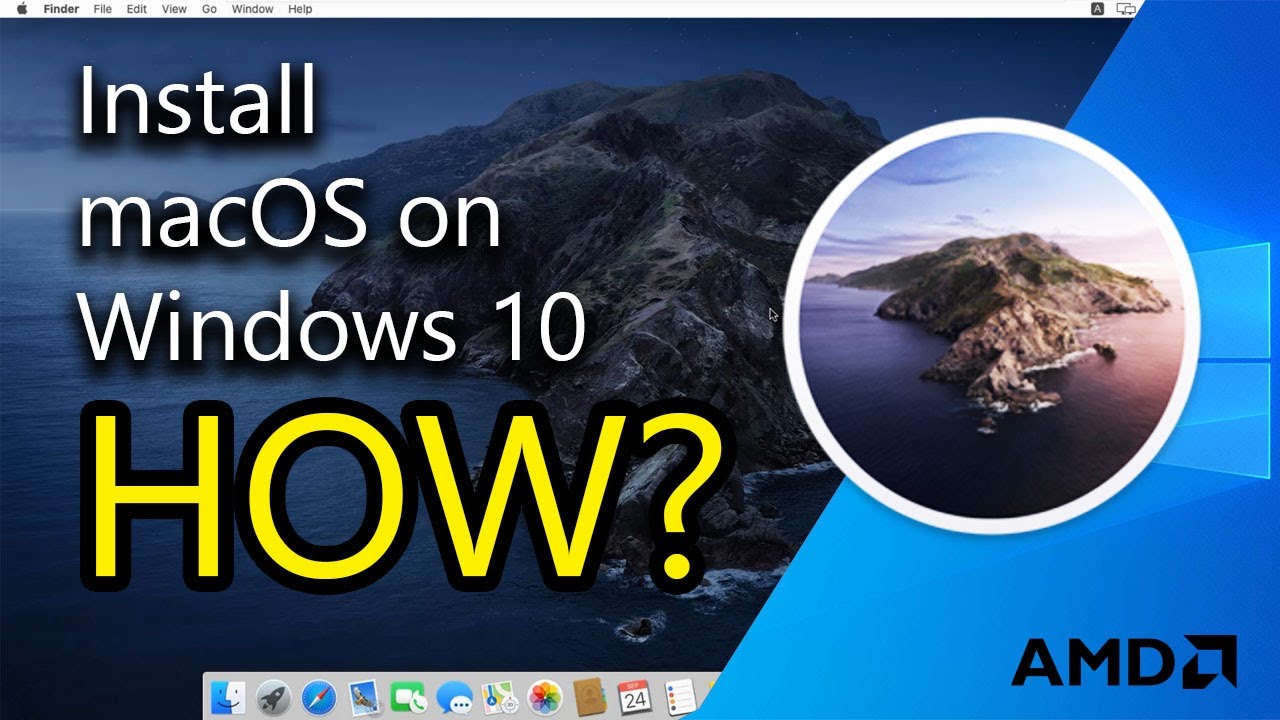1280x720 pixels.
Task: Open Messages speech bubble icon
Action: coord(455,698)
